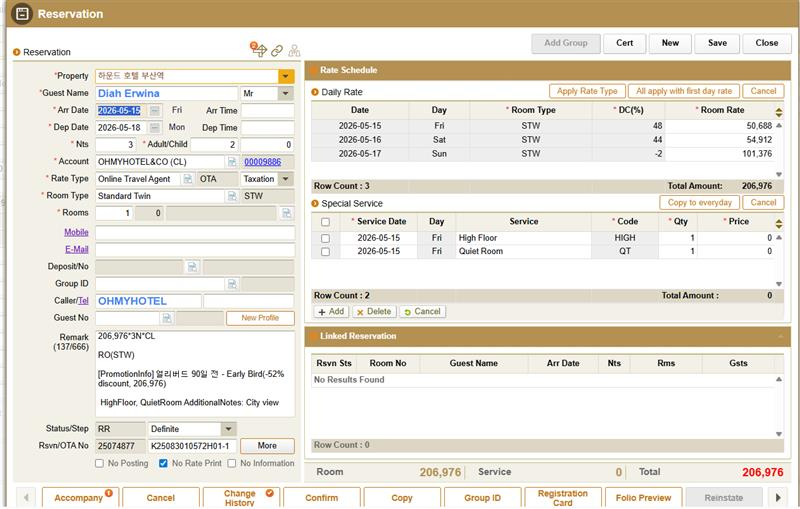Tick the High Floor service row checkbox

(325, 238)
